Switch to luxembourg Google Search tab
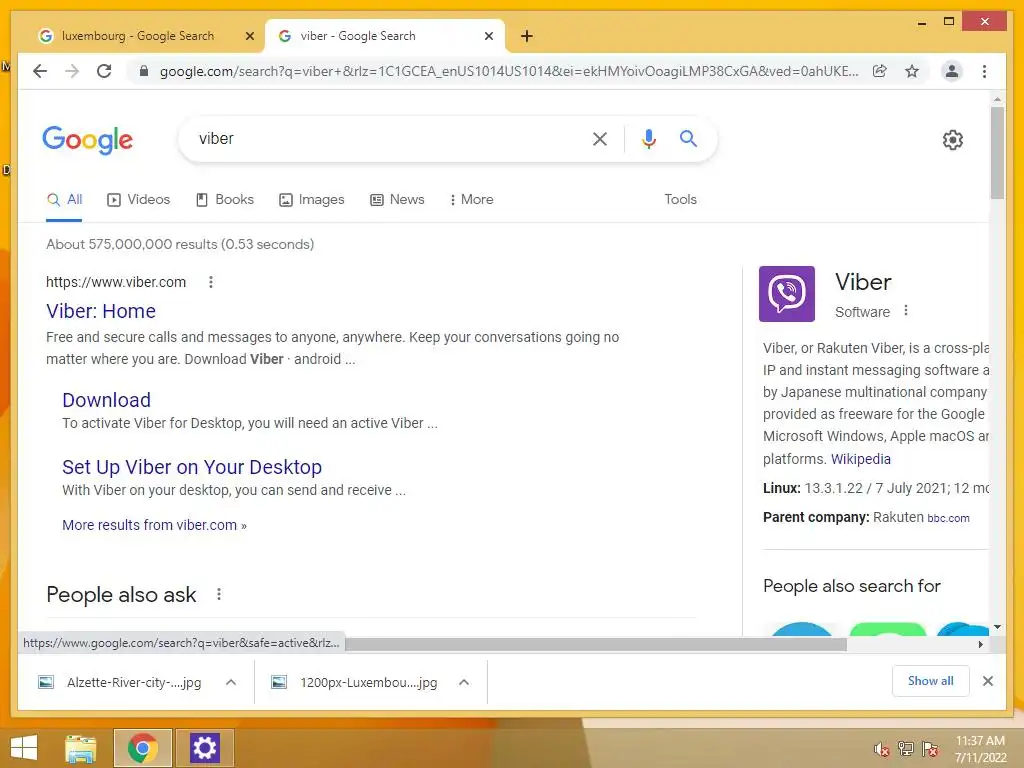 coord(145,36)
